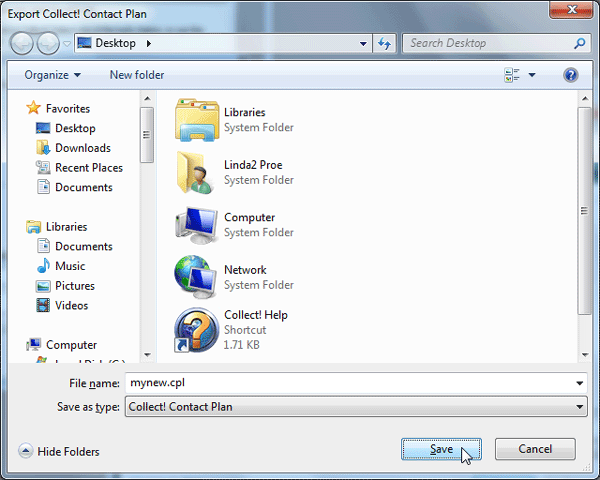
Task: Select the Linda2 Proe folder icon
Action: [x=194, y=173]
